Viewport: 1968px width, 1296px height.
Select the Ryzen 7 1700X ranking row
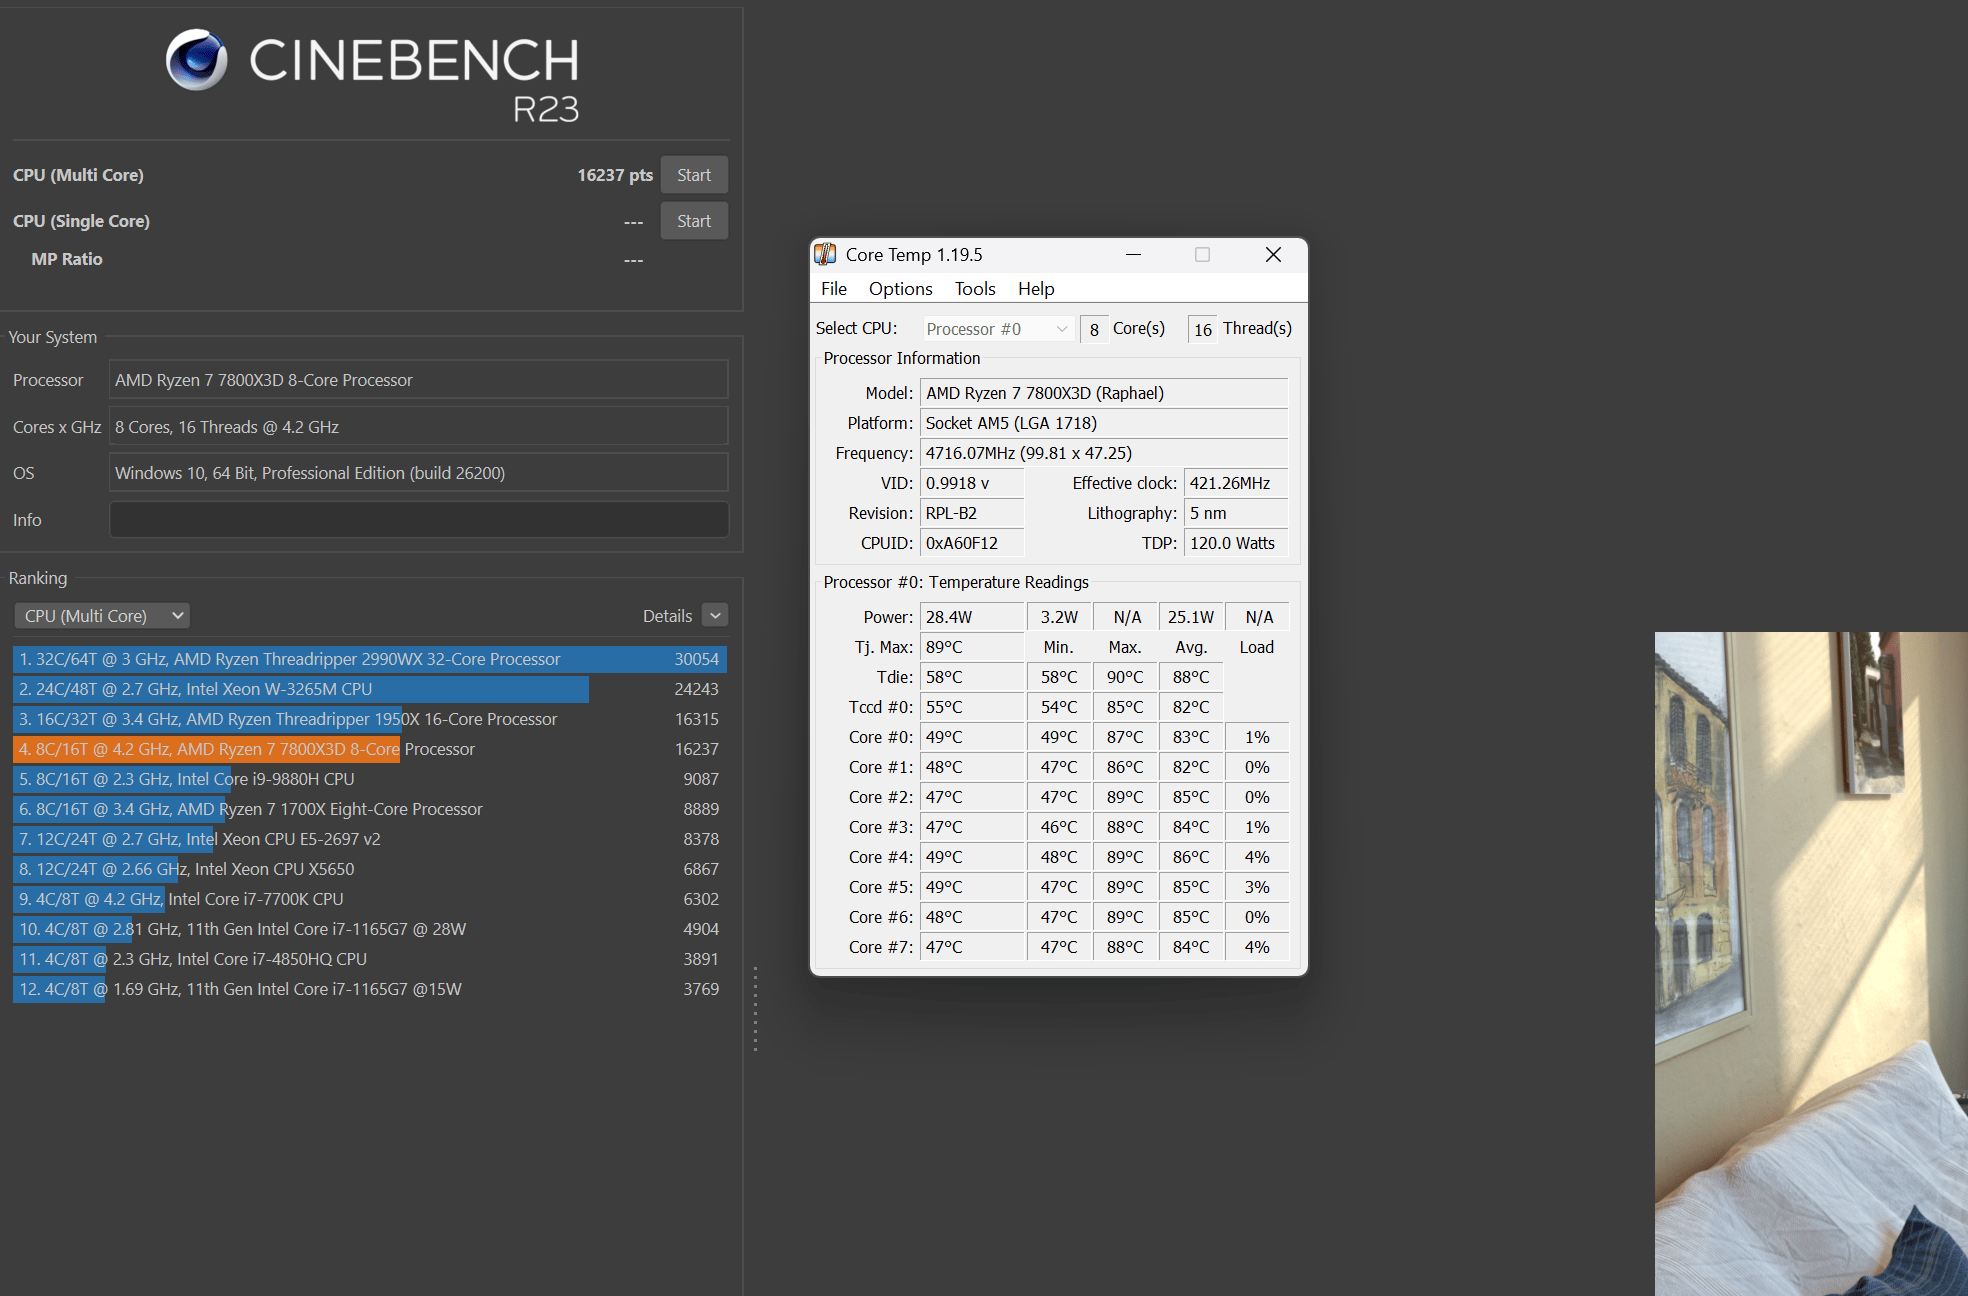[370, 809]
